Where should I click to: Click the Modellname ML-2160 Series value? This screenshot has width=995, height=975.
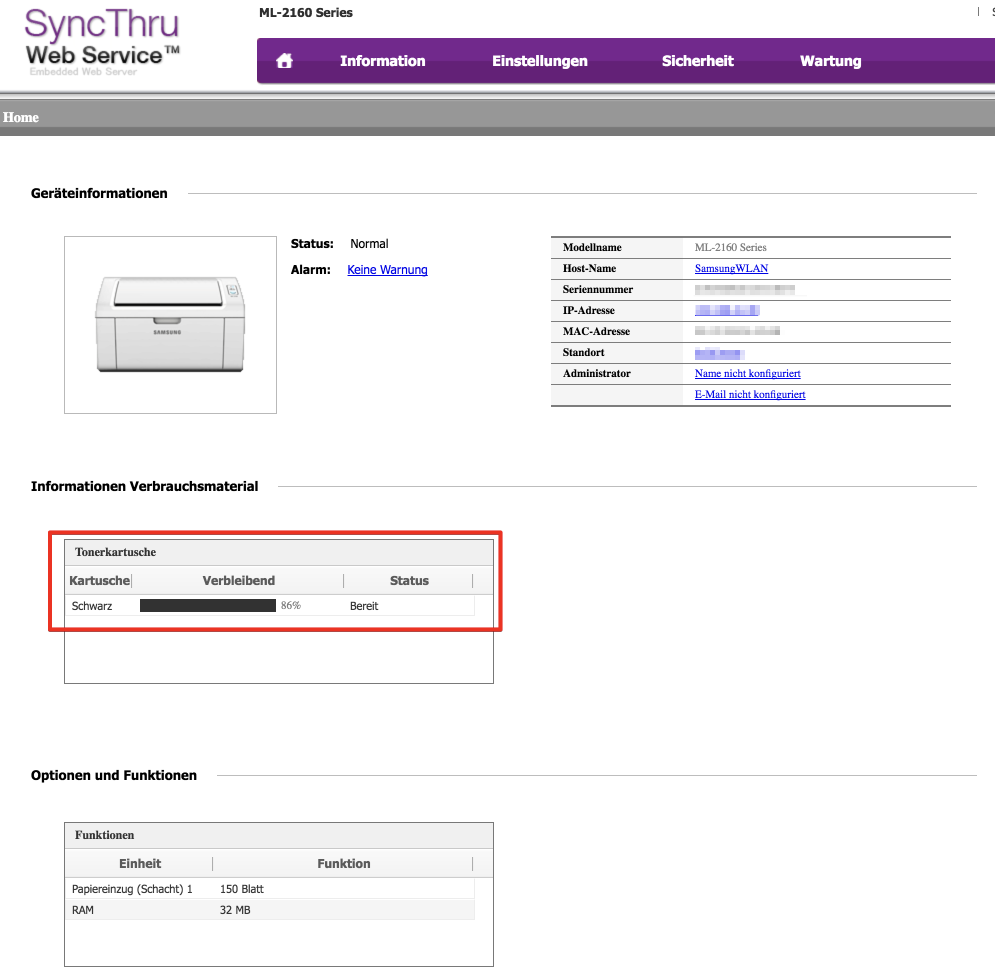pyautogui.click(x=730, y=248)
